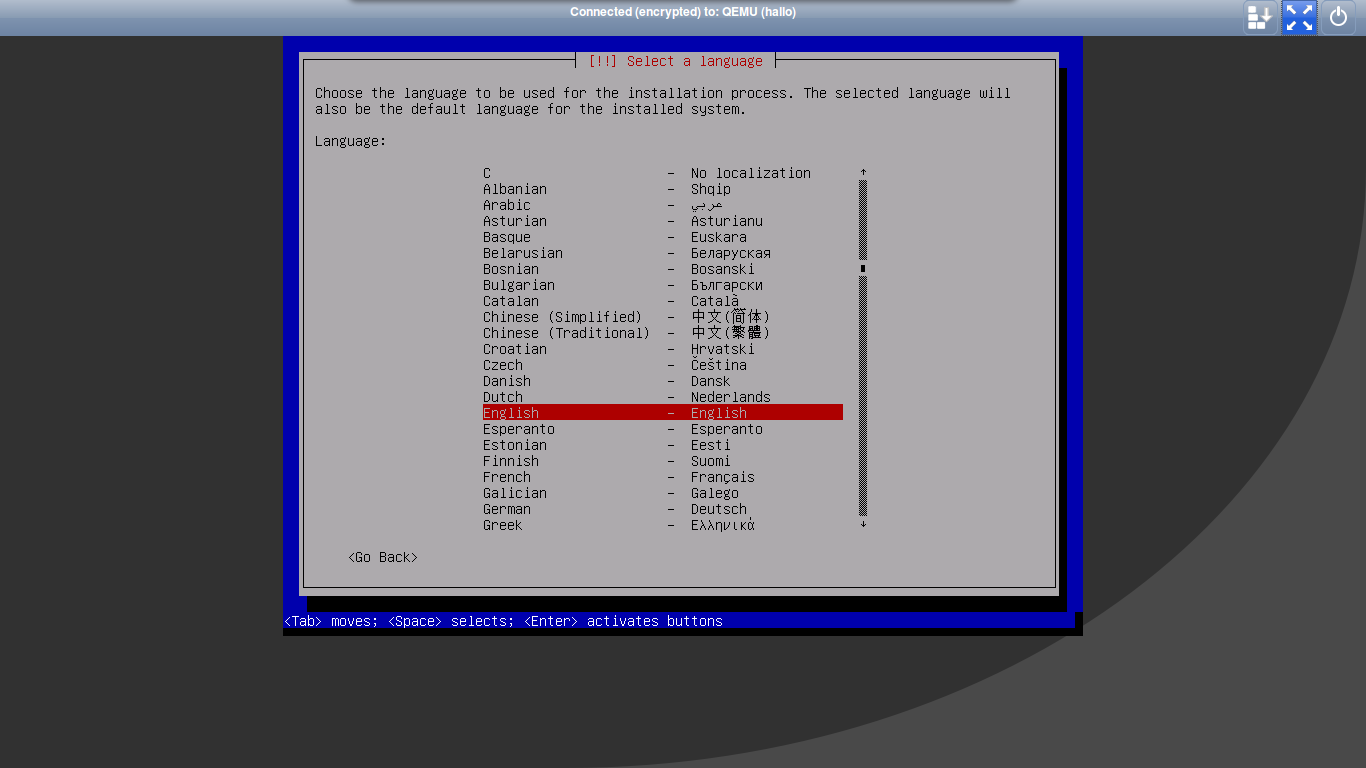The image size is (1366, 768).
Task: Click the highlighted English row
Action: click(663, 413)
